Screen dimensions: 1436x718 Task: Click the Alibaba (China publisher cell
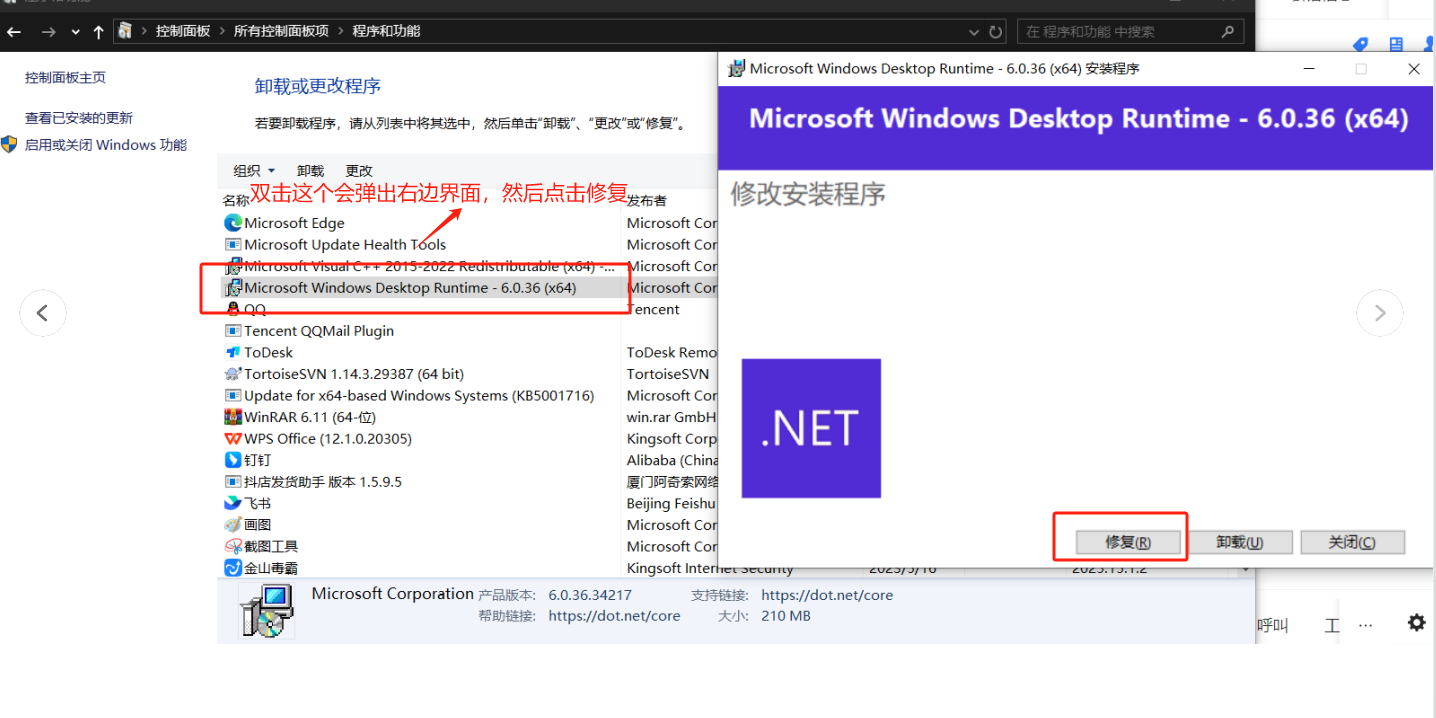point(672,460)
